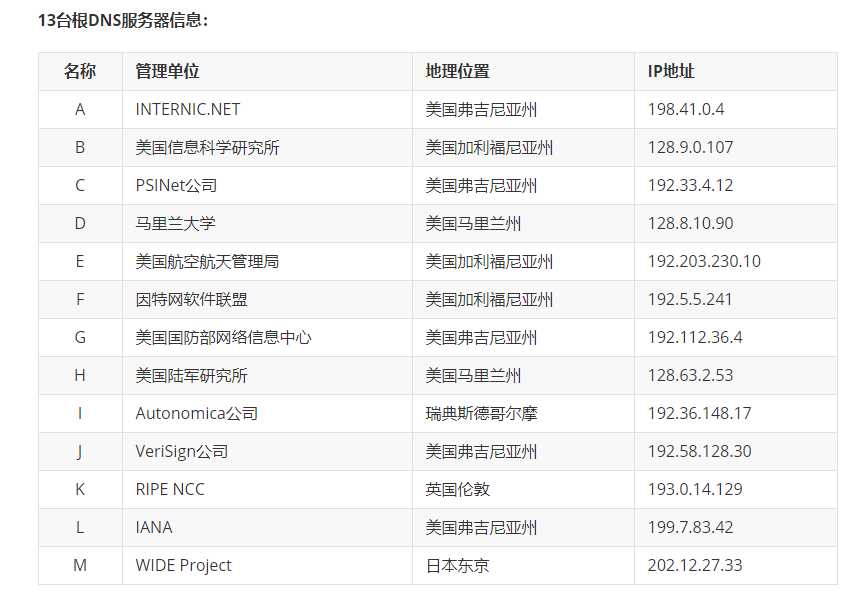Image resolution: width=867 pixels, height=608 pixels.
Task: Click '美国马里兰州' in row D
Action: (473, 224)
